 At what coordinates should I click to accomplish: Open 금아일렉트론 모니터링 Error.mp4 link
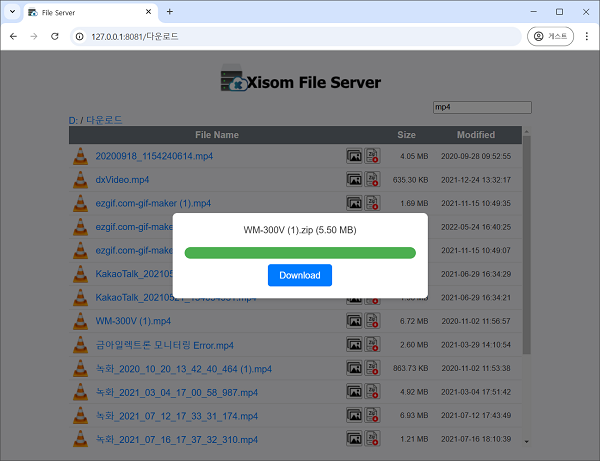[165, 345]
